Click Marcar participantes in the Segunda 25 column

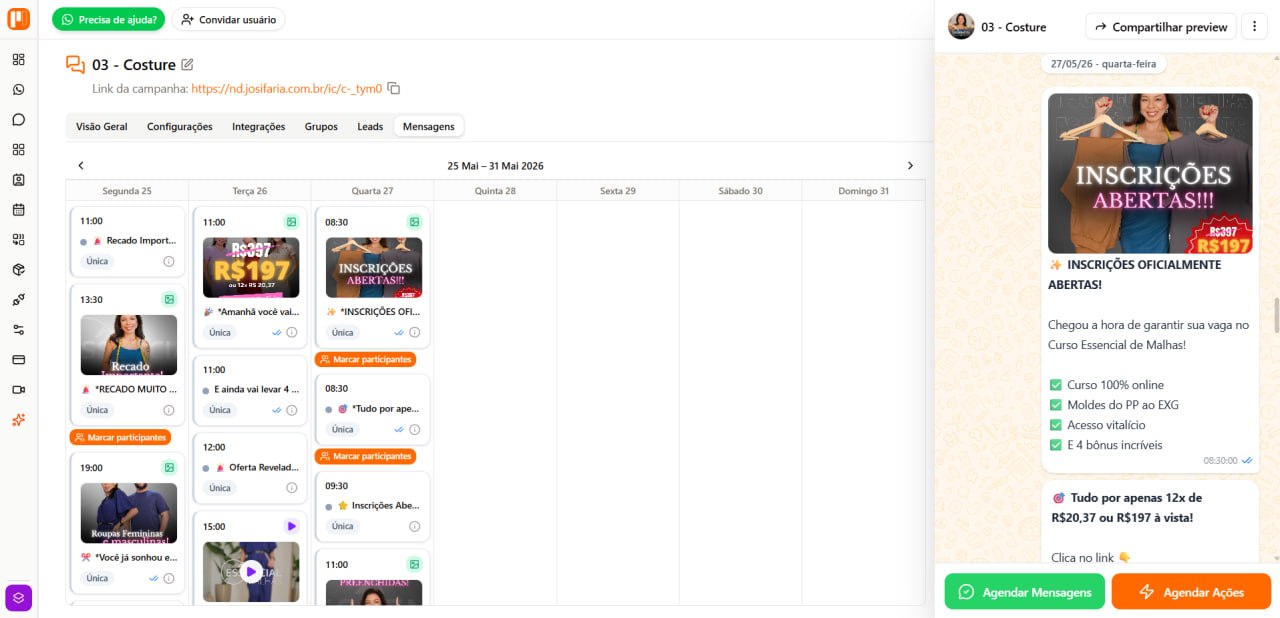[120, 437]
